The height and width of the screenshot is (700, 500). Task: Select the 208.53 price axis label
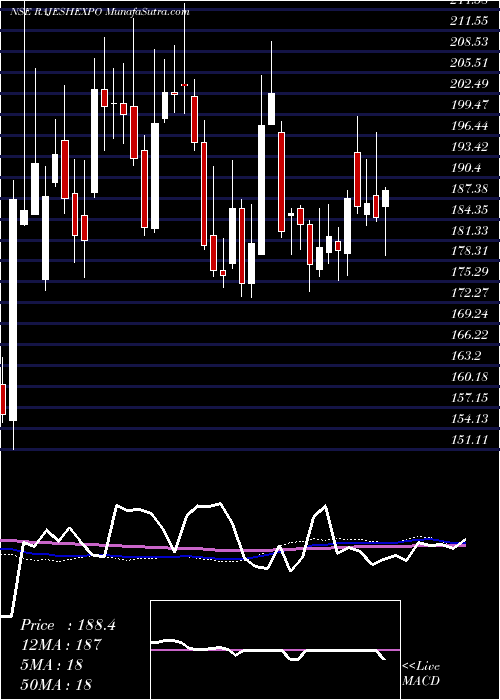[x=468, y=42]
